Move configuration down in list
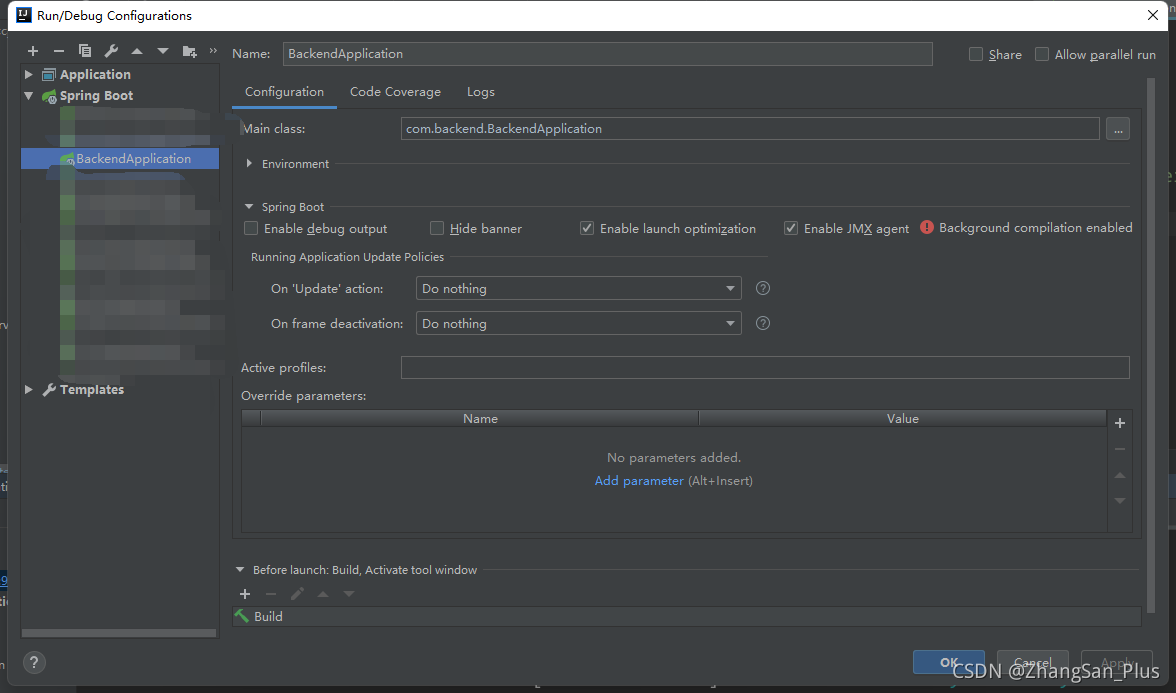This screenshot has height=693, width=1176. [x=163, y=51]
